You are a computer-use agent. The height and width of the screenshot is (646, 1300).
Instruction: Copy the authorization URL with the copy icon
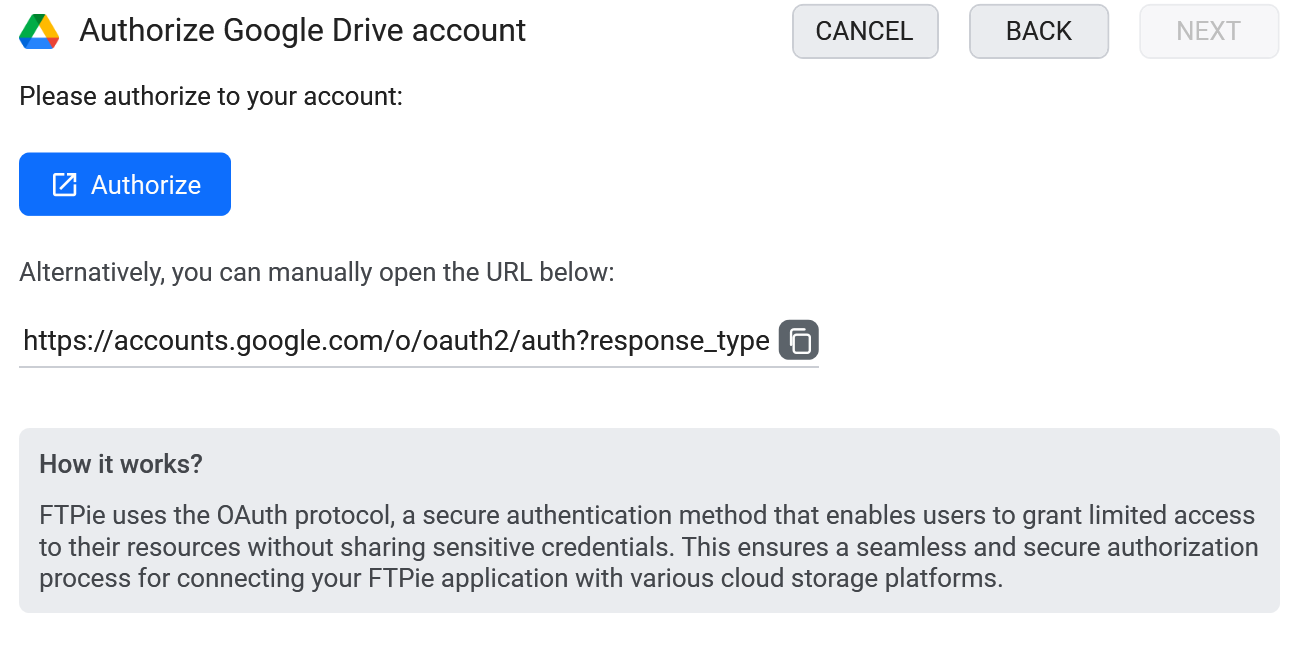click(x=799, y=340)
